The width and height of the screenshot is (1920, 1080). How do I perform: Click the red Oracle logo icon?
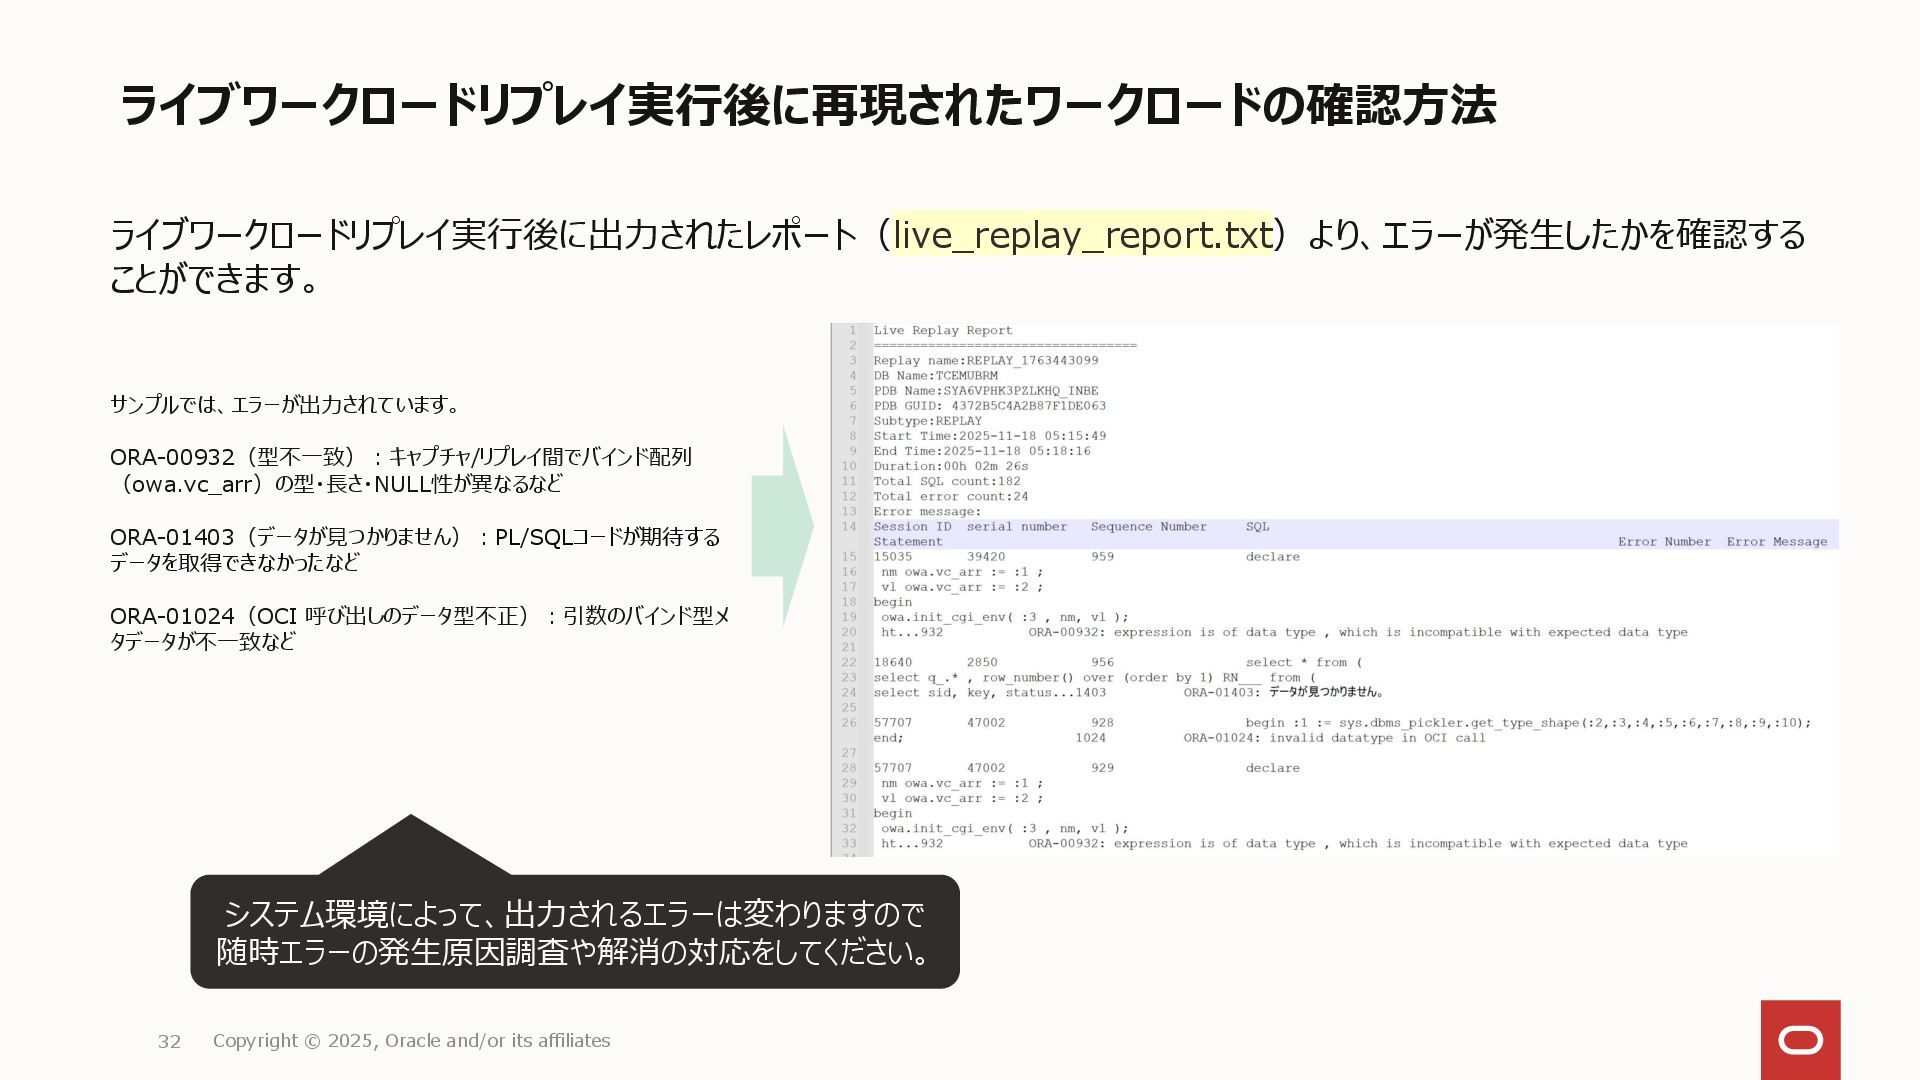pos(1800,1040)
